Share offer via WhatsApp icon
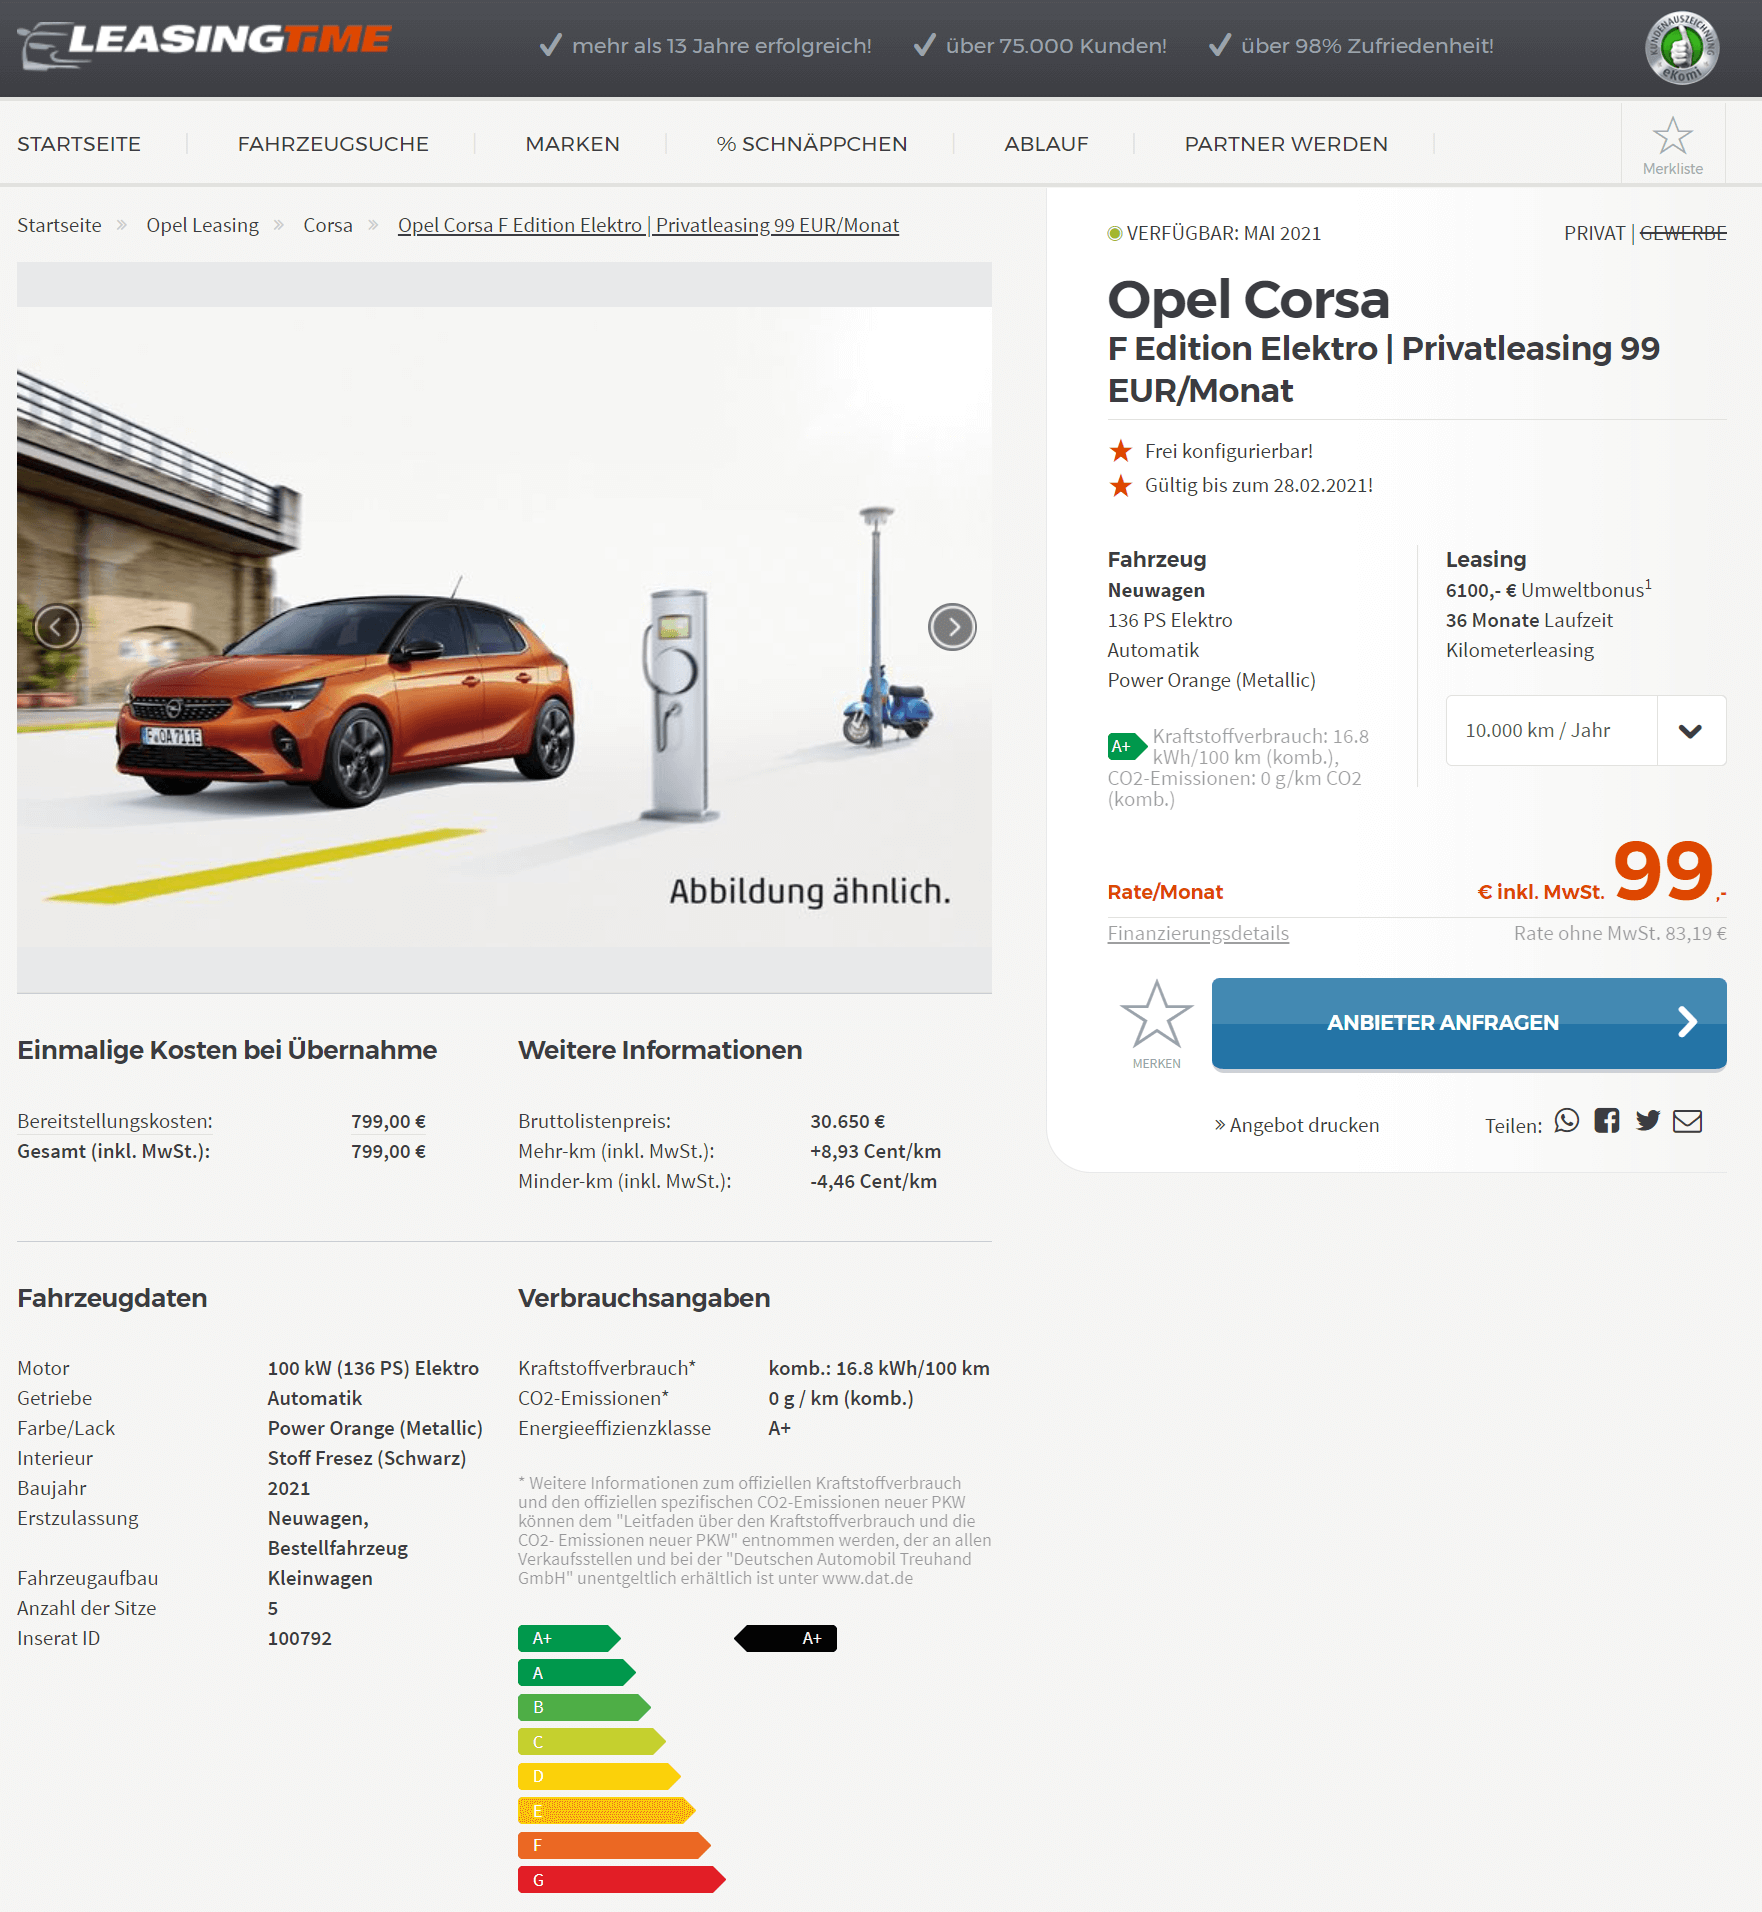Screen dimensions: 1762x1912 tap(1567, 1121)
